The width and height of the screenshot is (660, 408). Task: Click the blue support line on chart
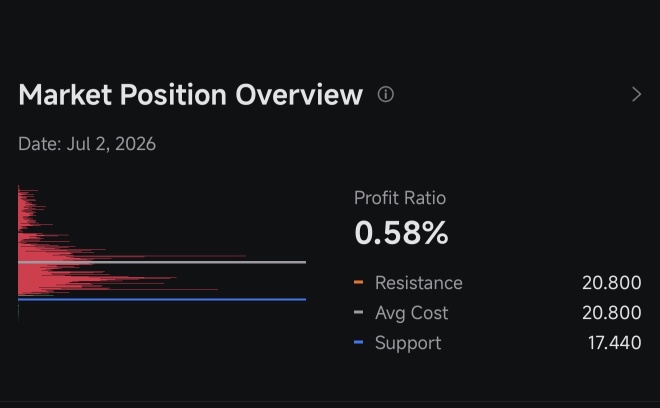click(162, 299)
